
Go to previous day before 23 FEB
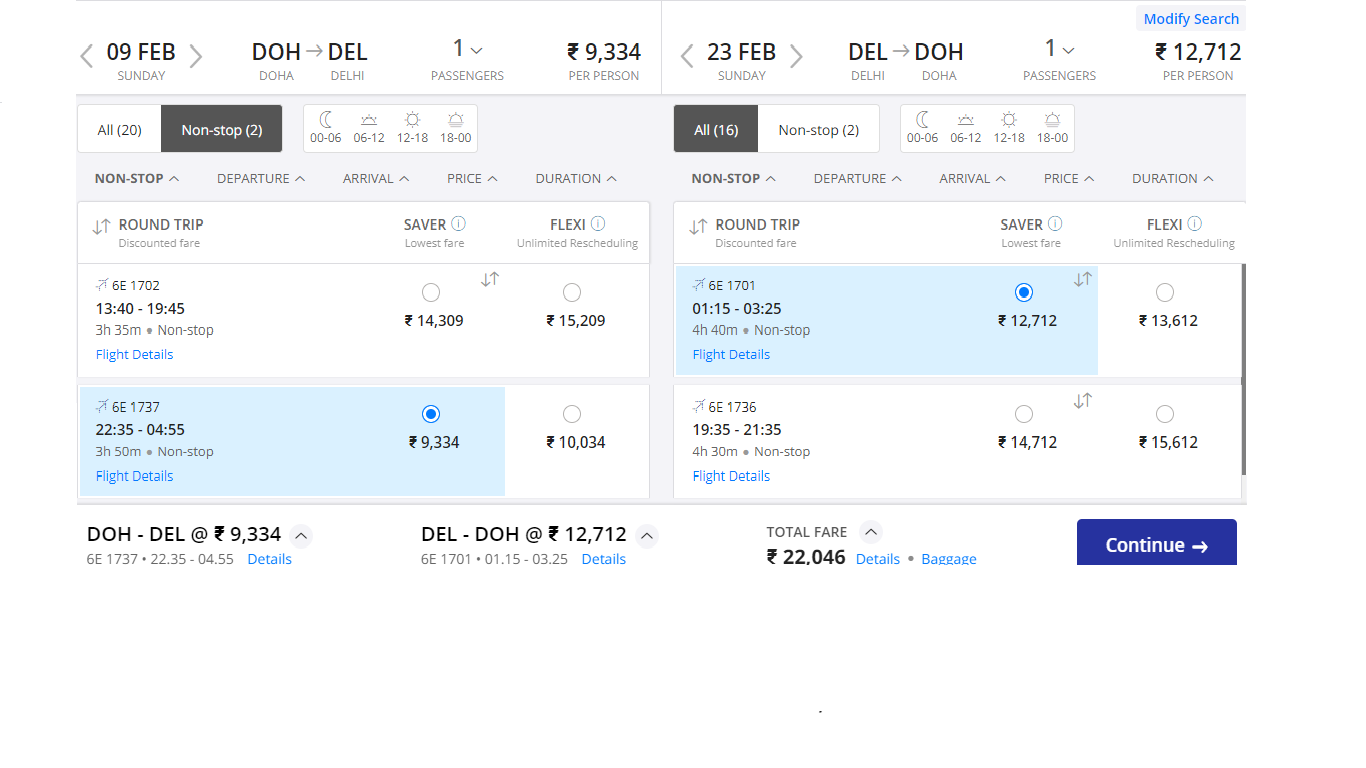[x=687, y=56]
